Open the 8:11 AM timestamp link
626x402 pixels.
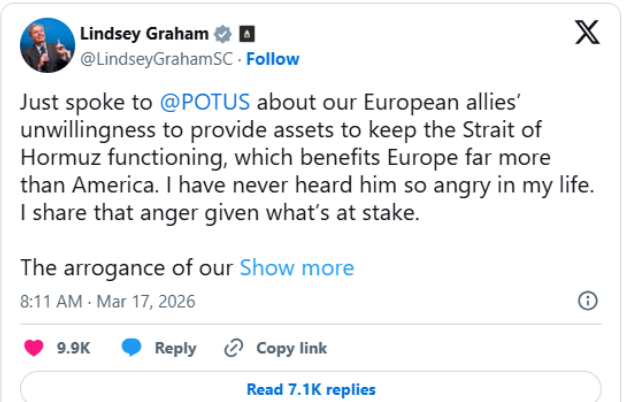108,300
